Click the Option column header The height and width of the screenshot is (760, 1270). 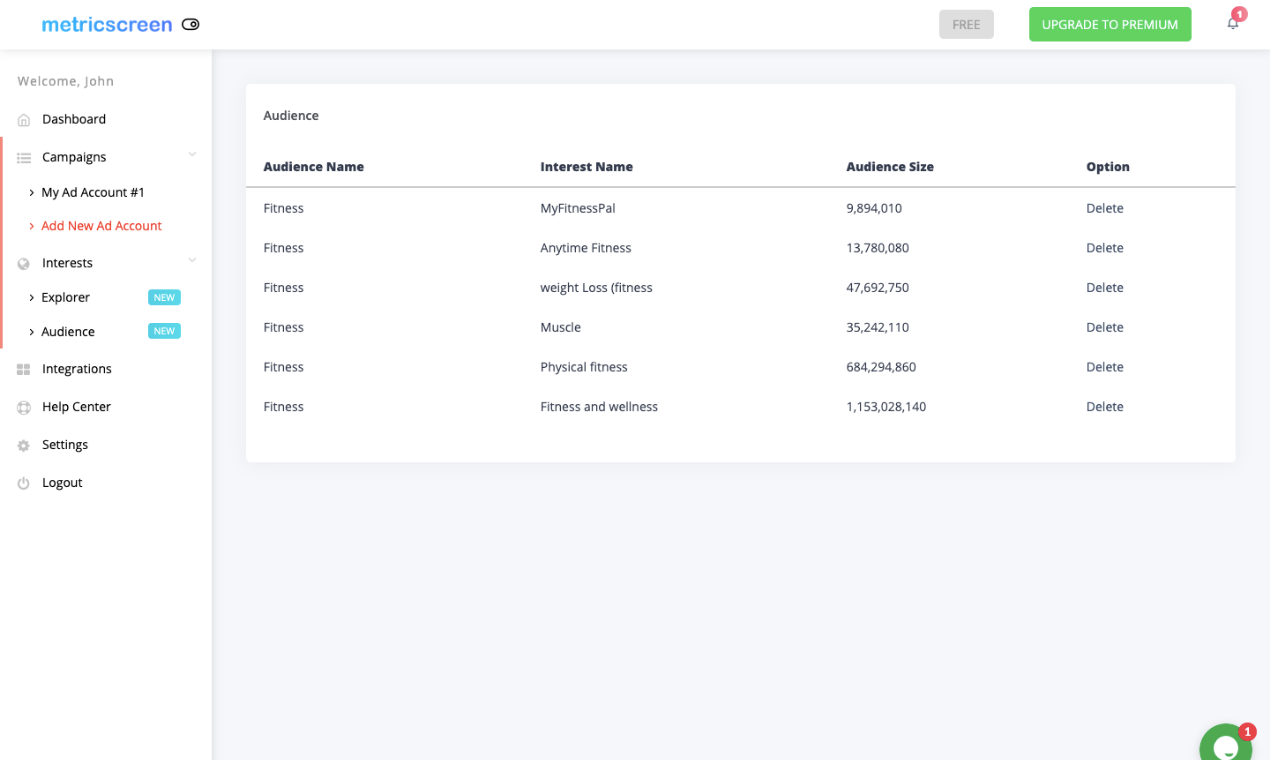point(1108,167)
